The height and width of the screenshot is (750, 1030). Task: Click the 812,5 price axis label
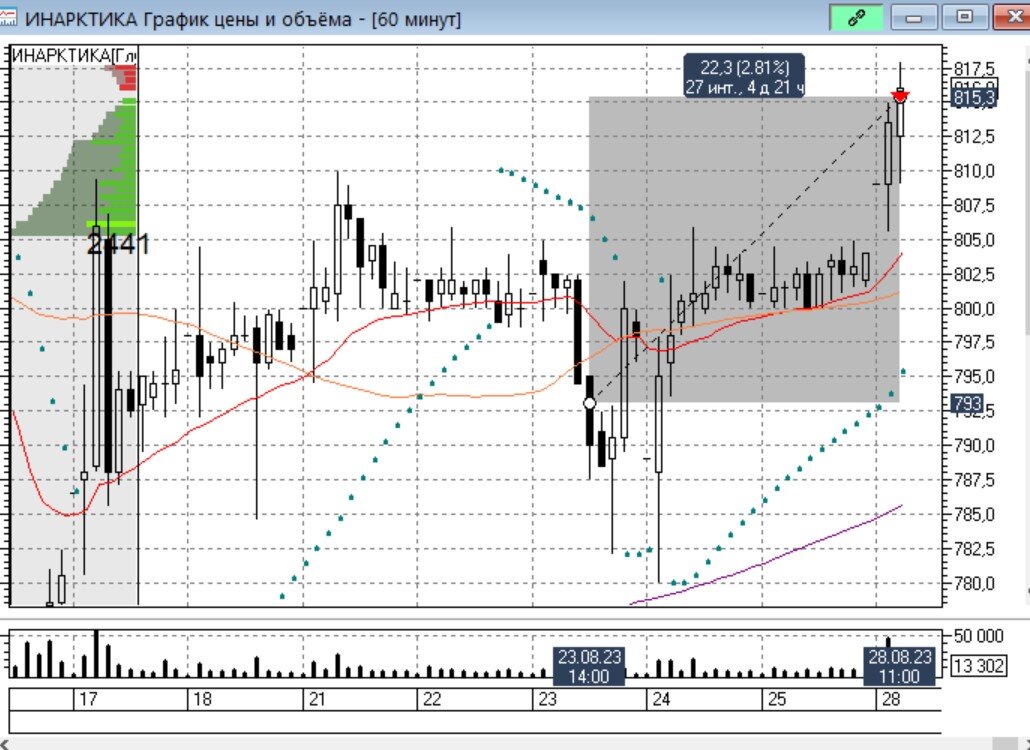click(974, 137)
